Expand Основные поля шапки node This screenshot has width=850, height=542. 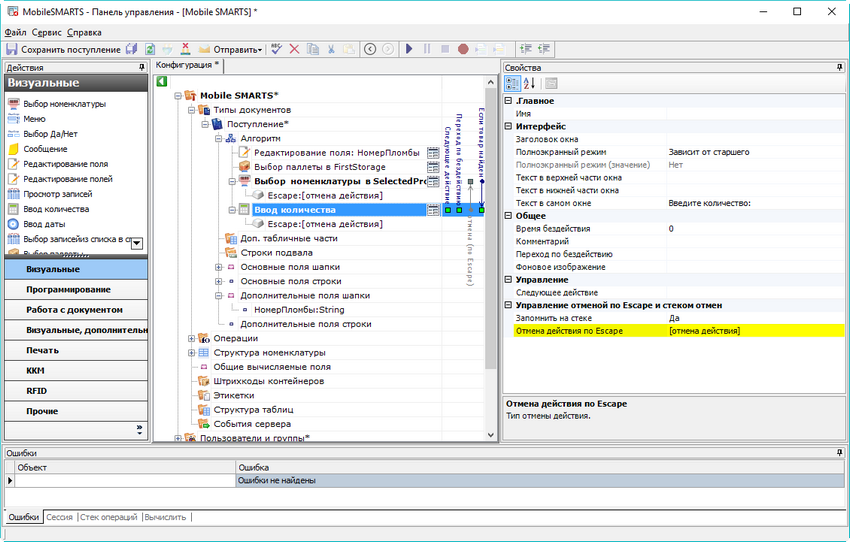[218, 267]
